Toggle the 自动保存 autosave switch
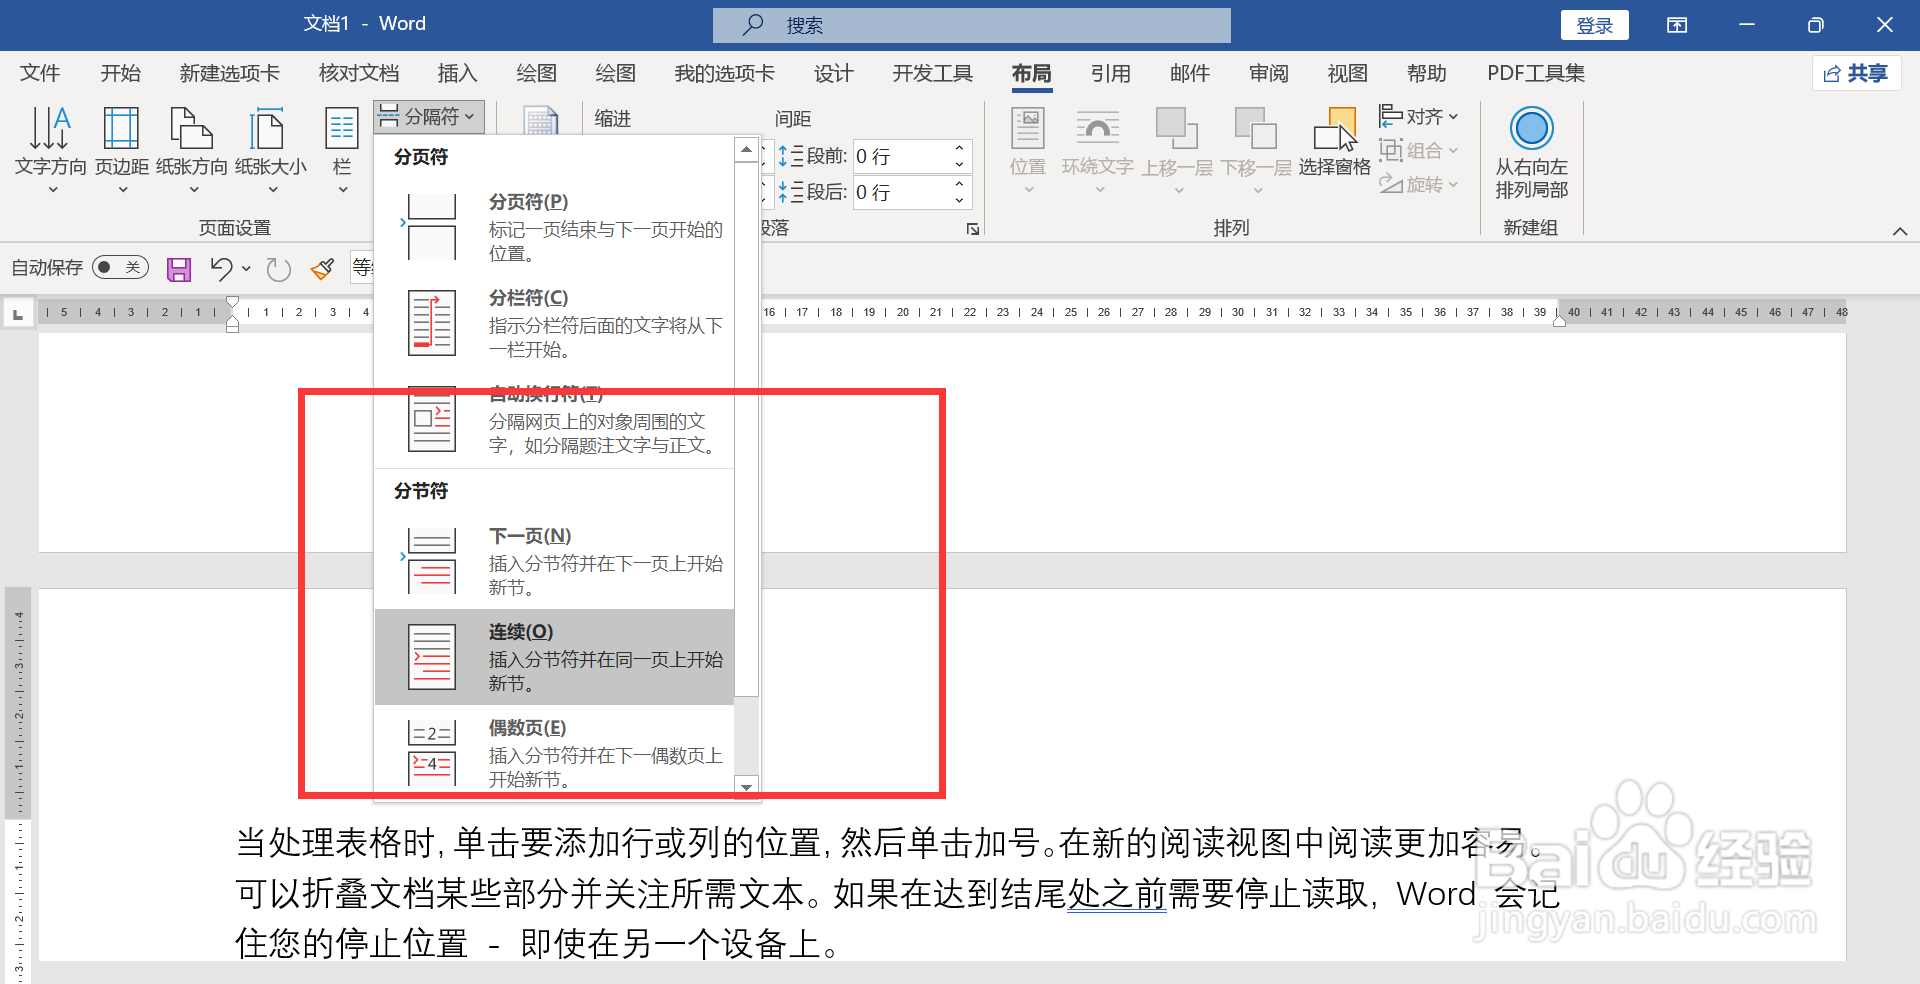 click(120, 267)
